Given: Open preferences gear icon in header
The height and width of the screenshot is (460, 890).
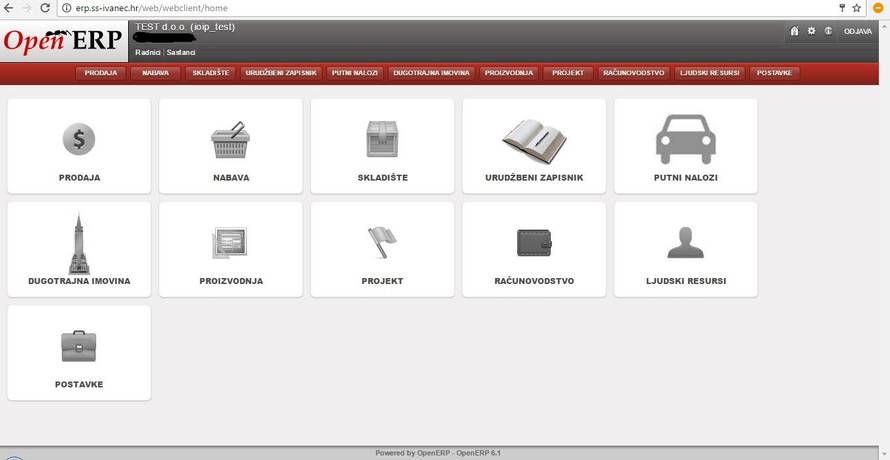Looking at the screenshot, I should coord(811,31).
